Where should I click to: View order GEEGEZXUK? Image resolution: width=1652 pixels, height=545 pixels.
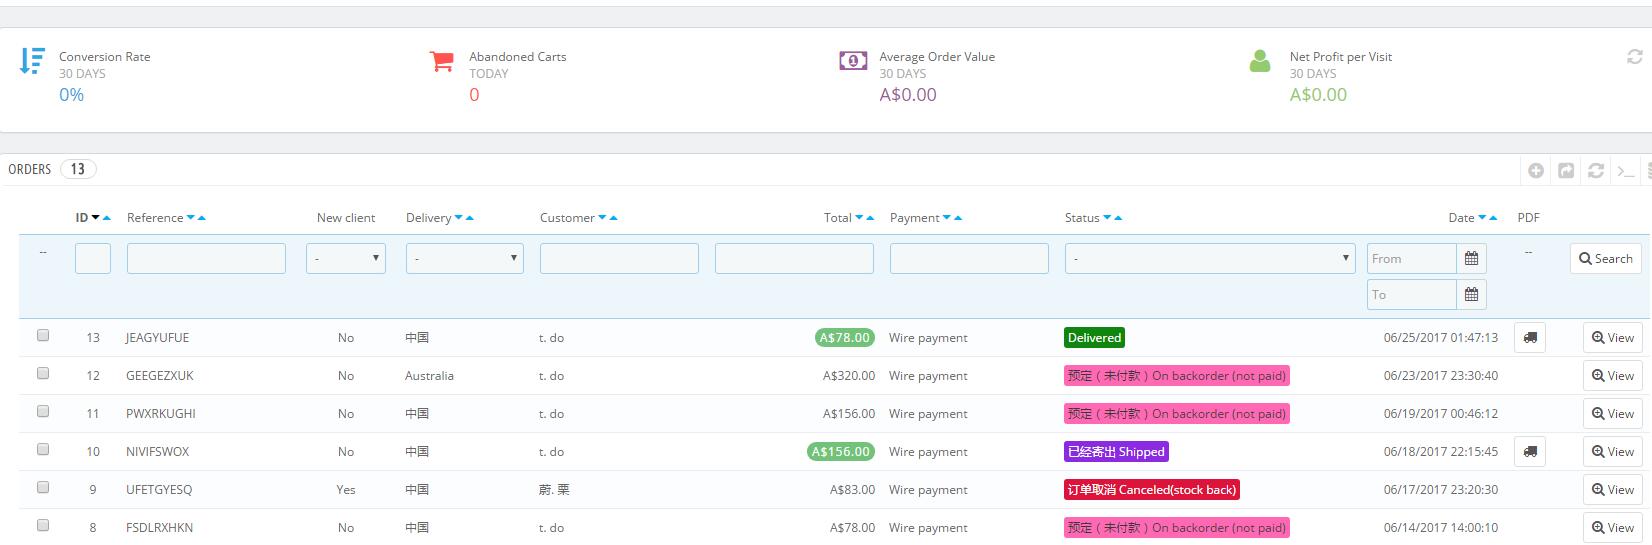click(x=1613, y=376)
